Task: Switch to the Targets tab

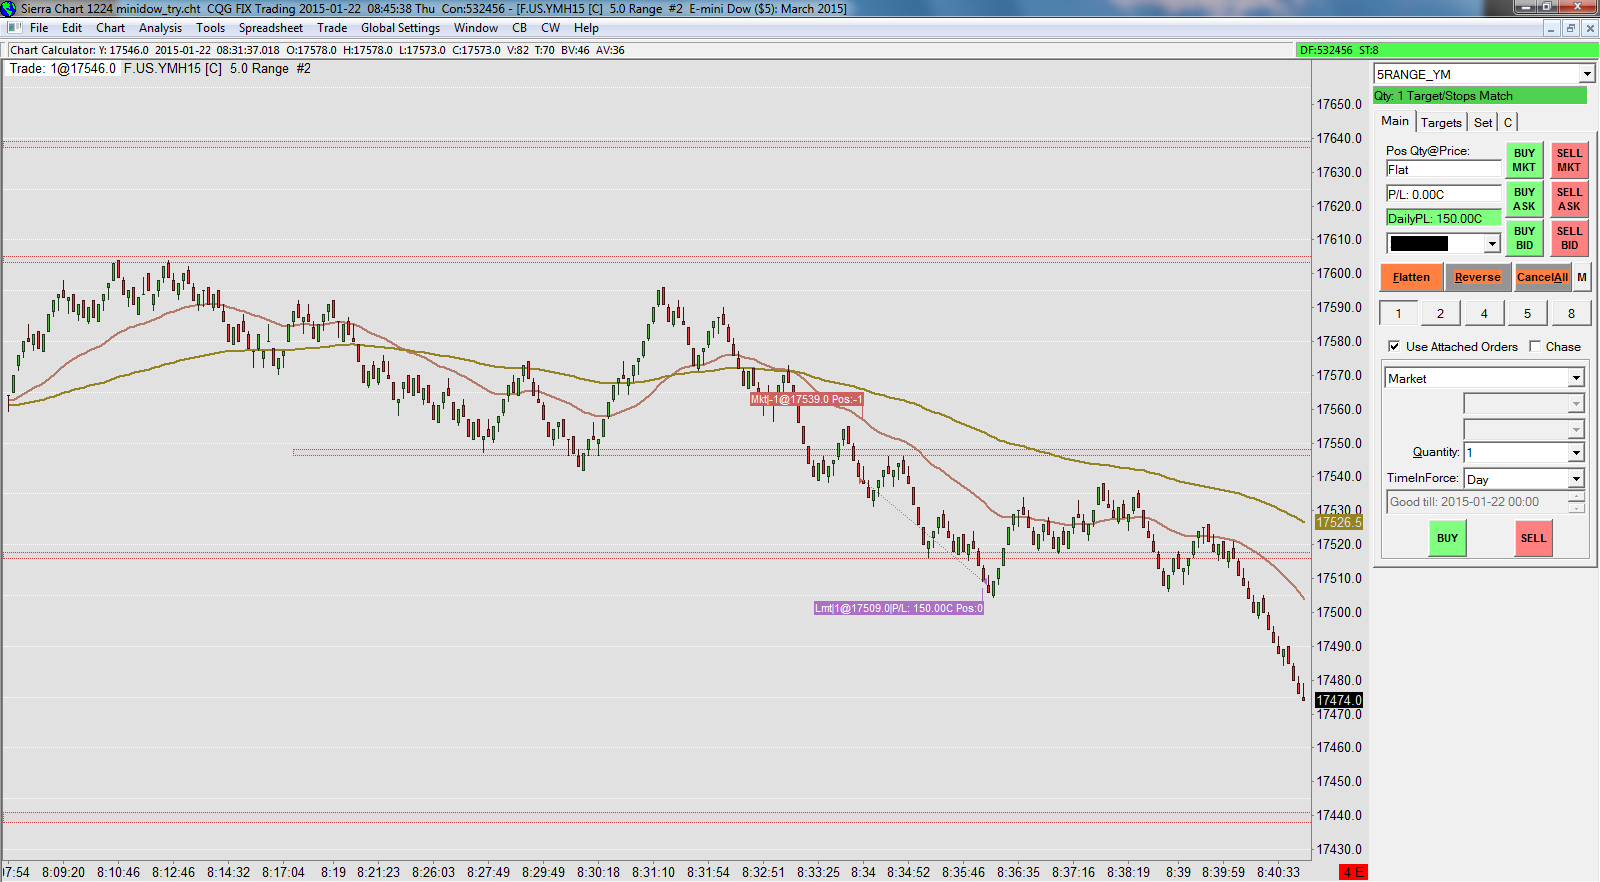Action: [x=1441, y=122]
